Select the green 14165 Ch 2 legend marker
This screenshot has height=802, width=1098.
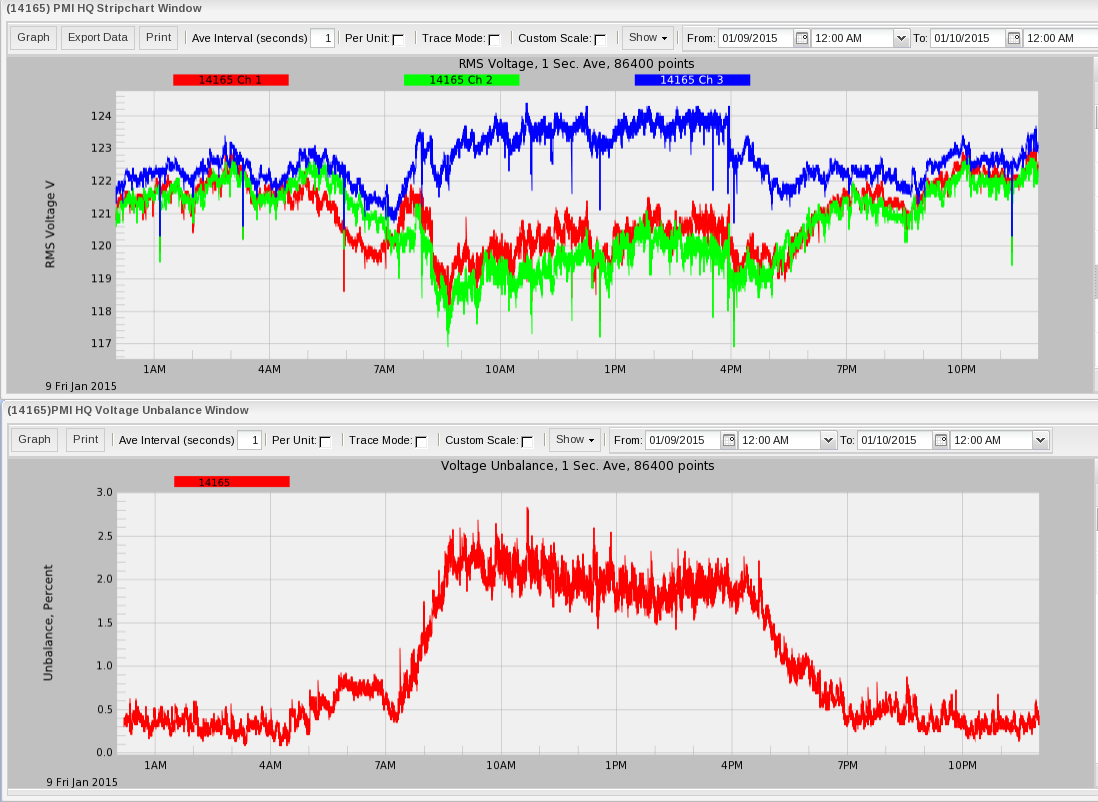(x=461, y=80)
